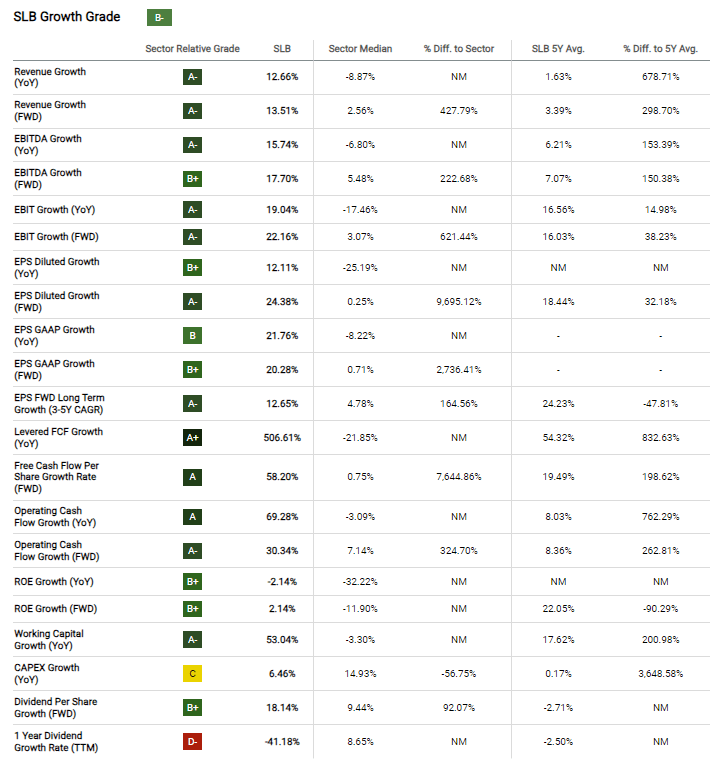Click the B+ grade badge for Dividend Per Share Growth

[193, 708]
